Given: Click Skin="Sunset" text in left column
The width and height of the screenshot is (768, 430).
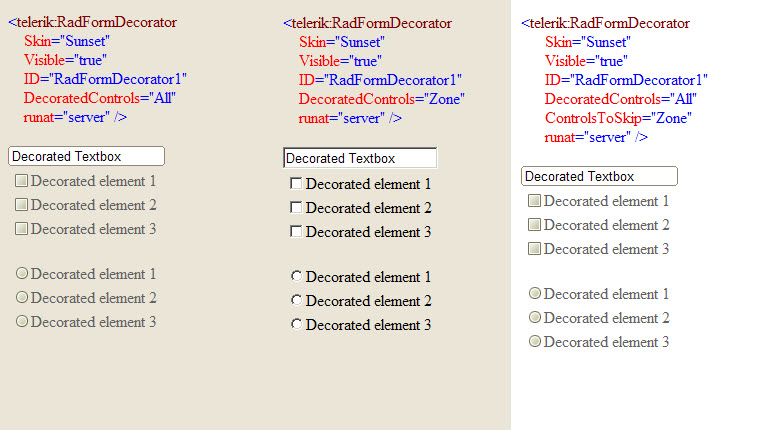Looking at the screenshot, I should click(67, 41).
